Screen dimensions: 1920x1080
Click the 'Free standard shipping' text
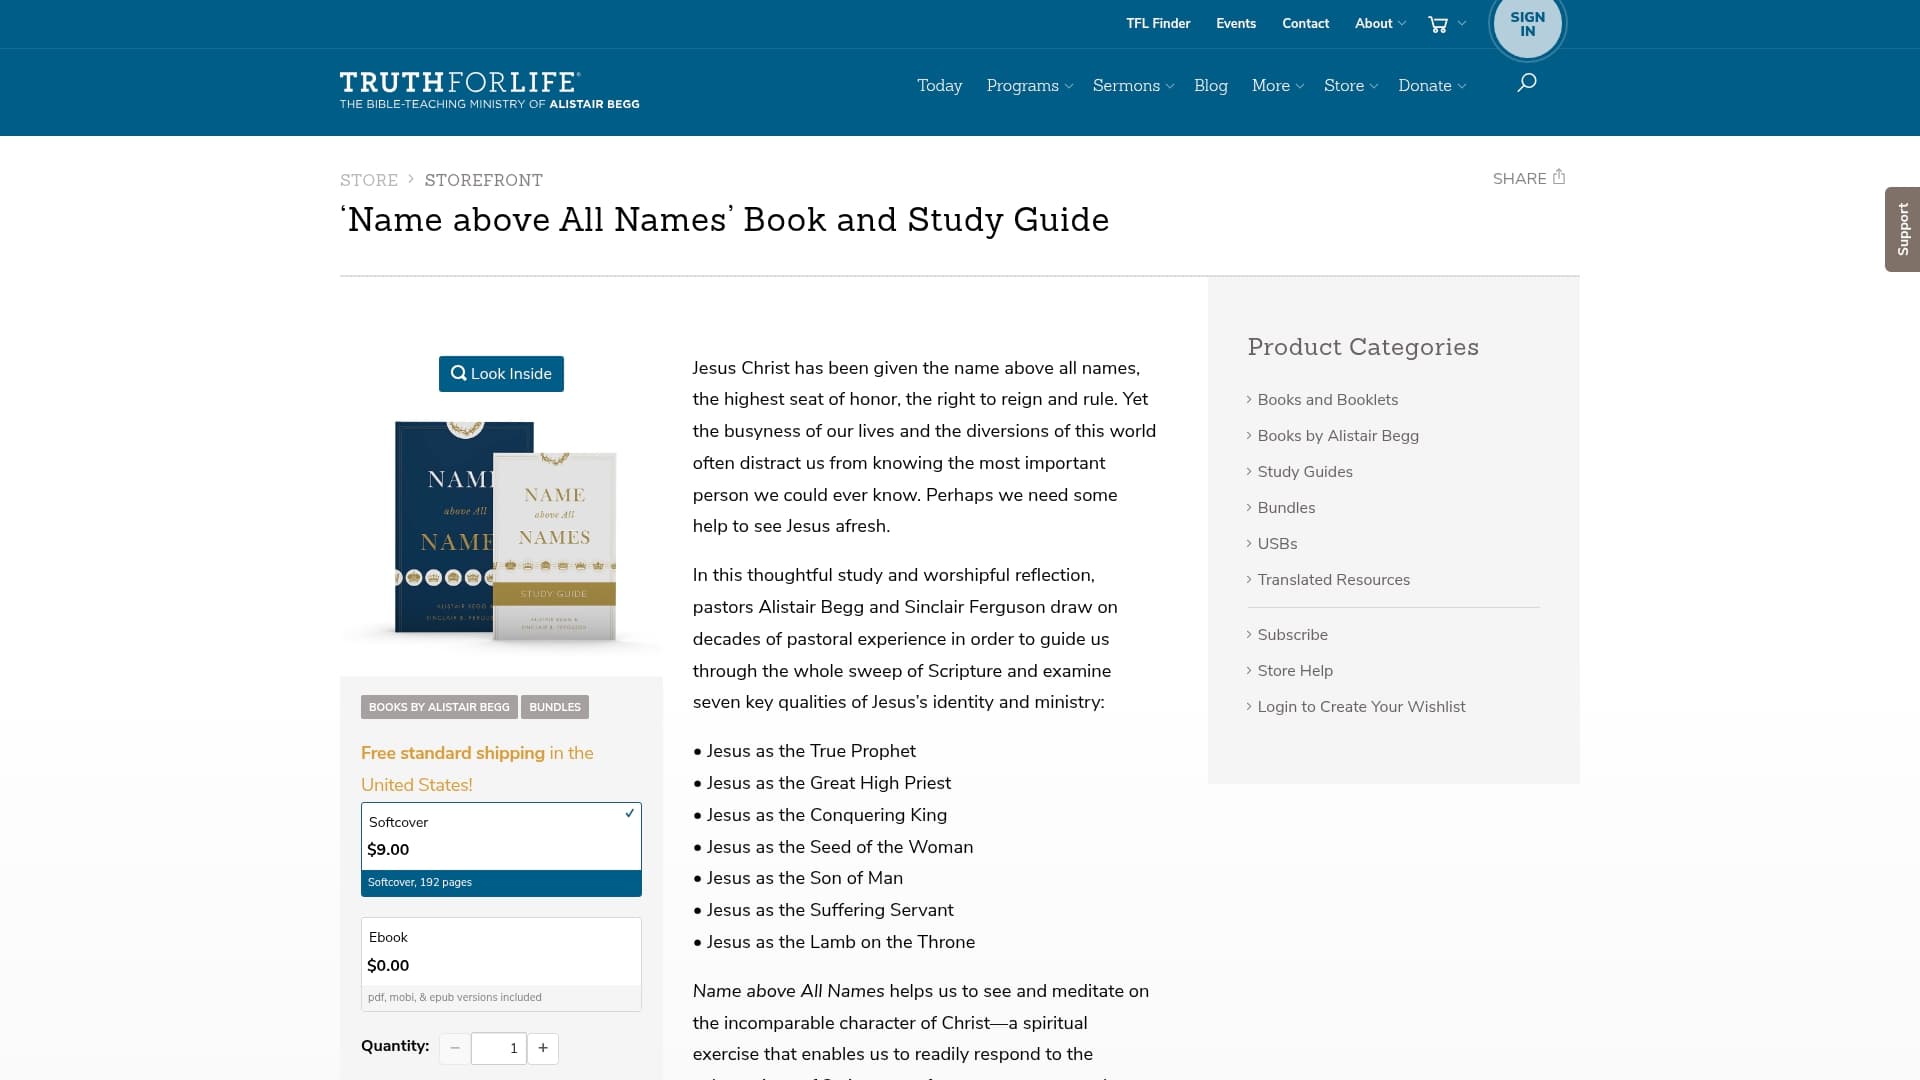click(453, 753)
